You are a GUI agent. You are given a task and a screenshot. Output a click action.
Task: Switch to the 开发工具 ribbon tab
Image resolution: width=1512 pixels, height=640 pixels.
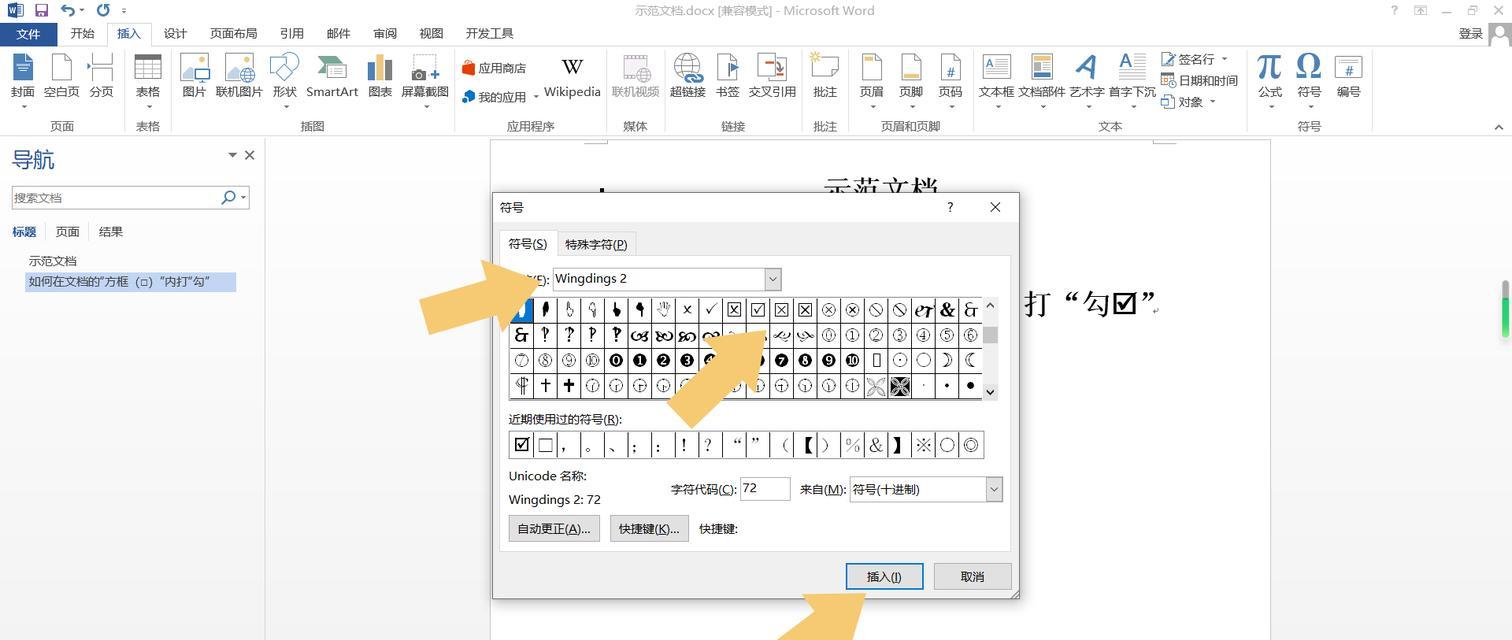click(x=489, y=33)
